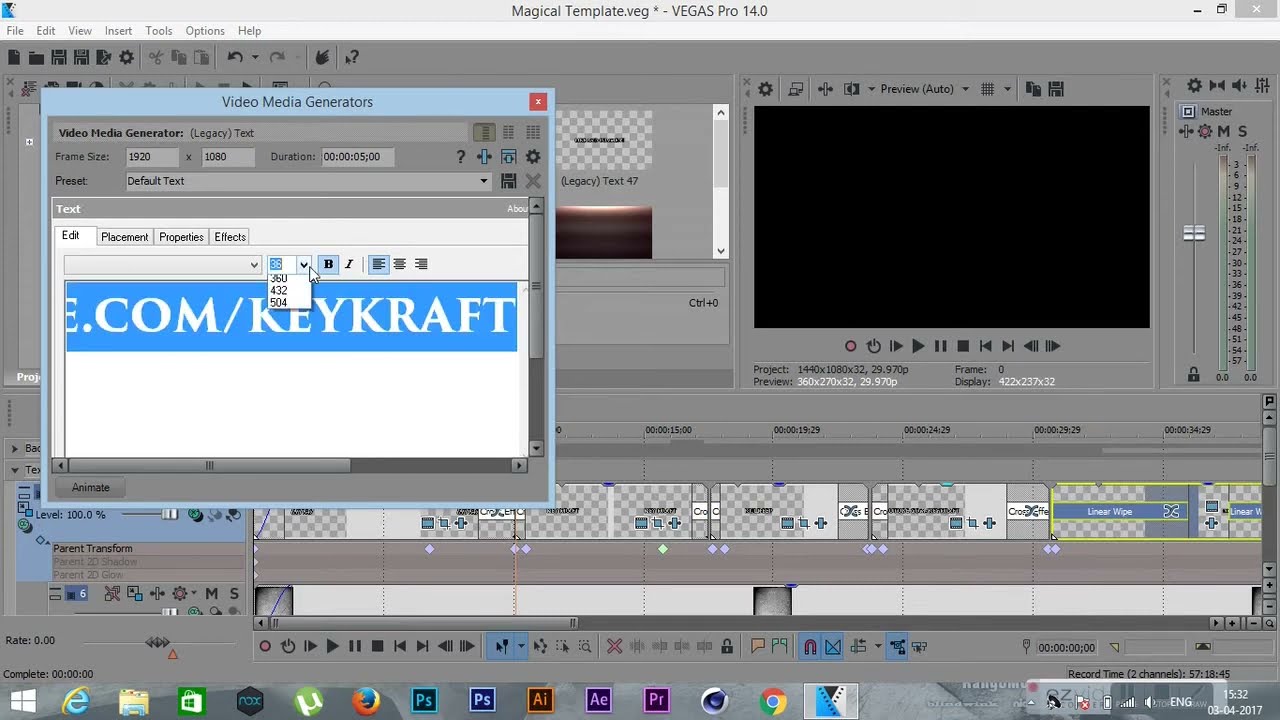Switch to the Effects tab
The image size is (1280, 720).
(x=230, y=237)
